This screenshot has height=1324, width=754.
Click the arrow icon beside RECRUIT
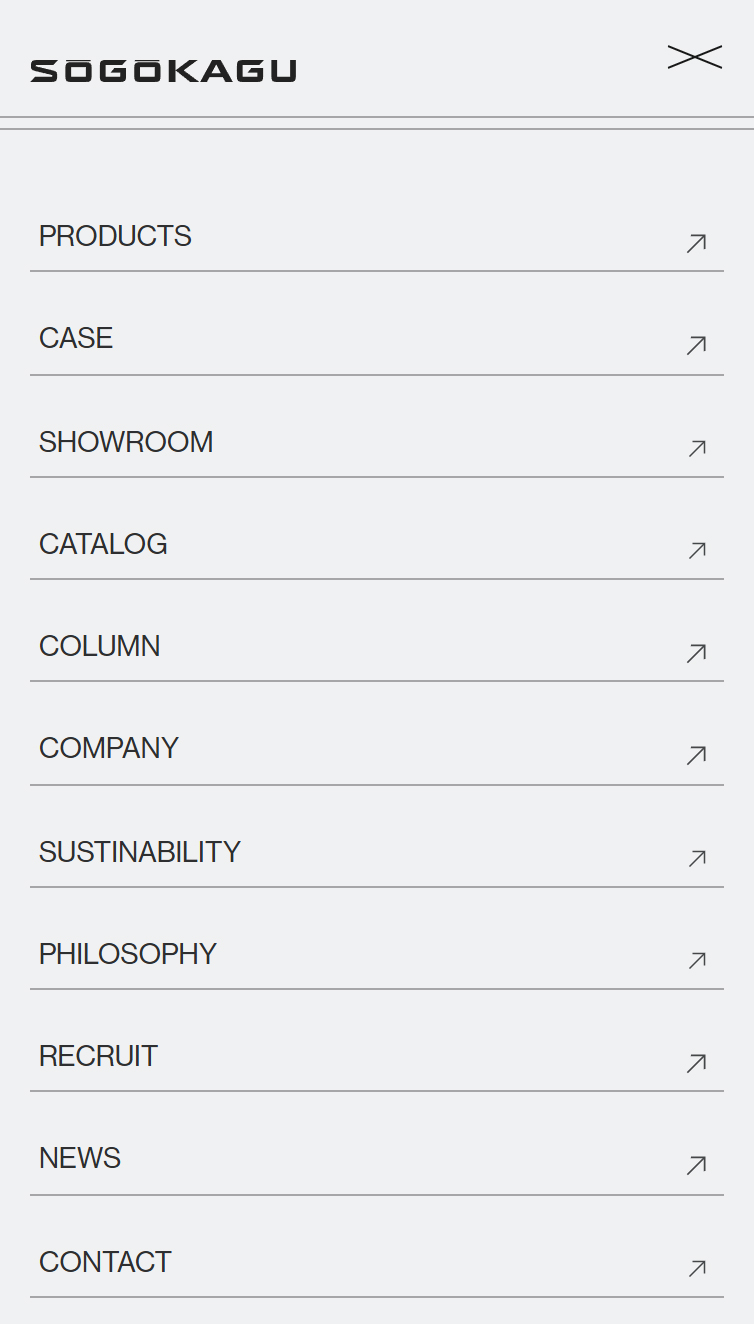[697, 1063]
